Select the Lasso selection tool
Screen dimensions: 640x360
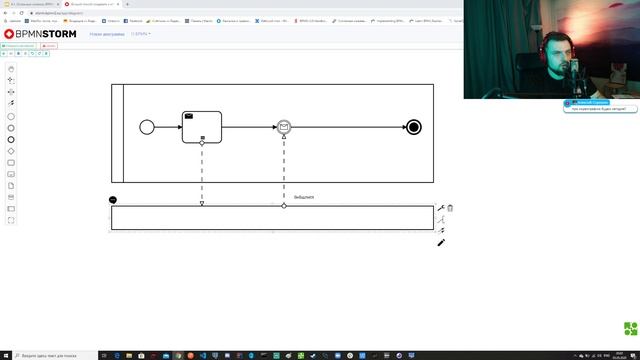pos(11,80)
